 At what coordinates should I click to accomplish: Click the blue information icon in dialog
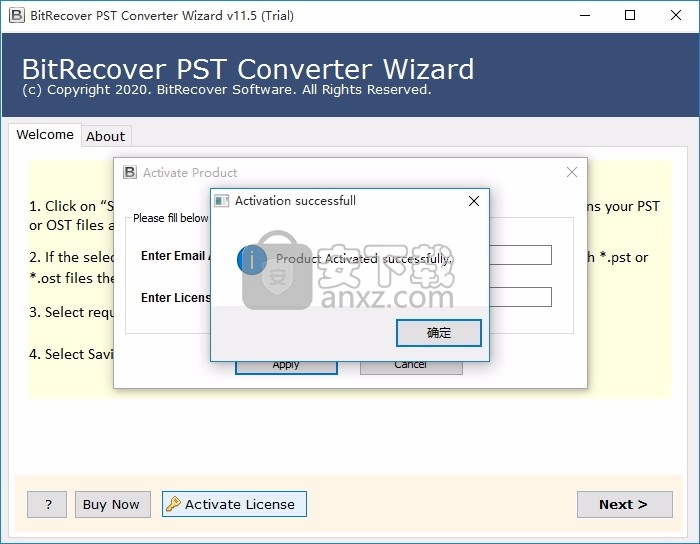pos(252,259)
